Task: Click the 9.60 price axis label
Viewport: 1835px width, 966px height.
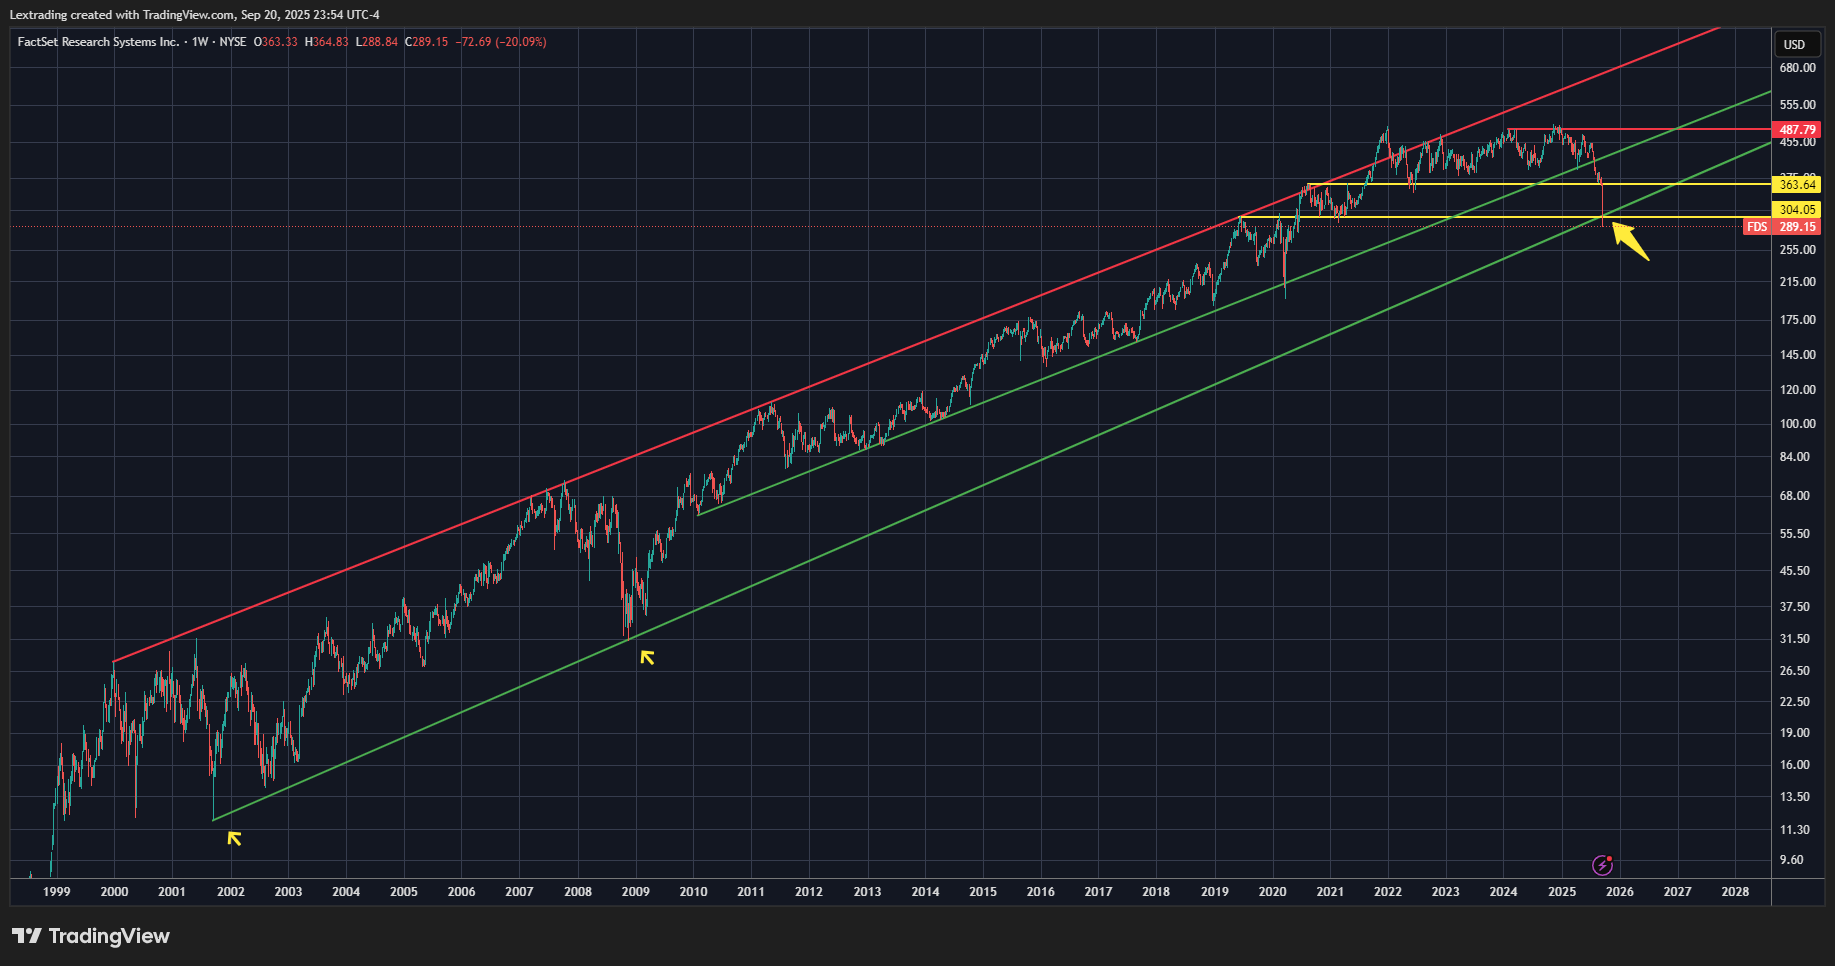Action: pos(1791,860)
